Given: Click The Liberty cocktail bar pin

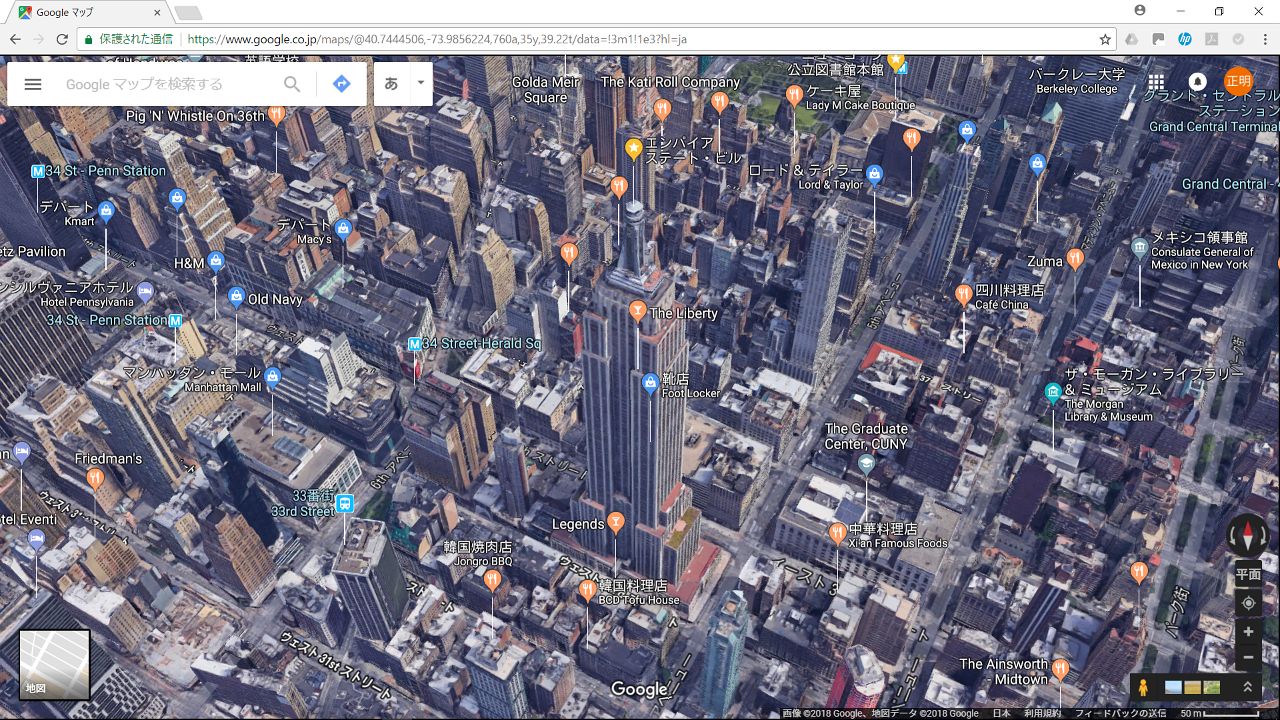Looking at the screenshot, I should pyautogui.click(x=636, y=311).
